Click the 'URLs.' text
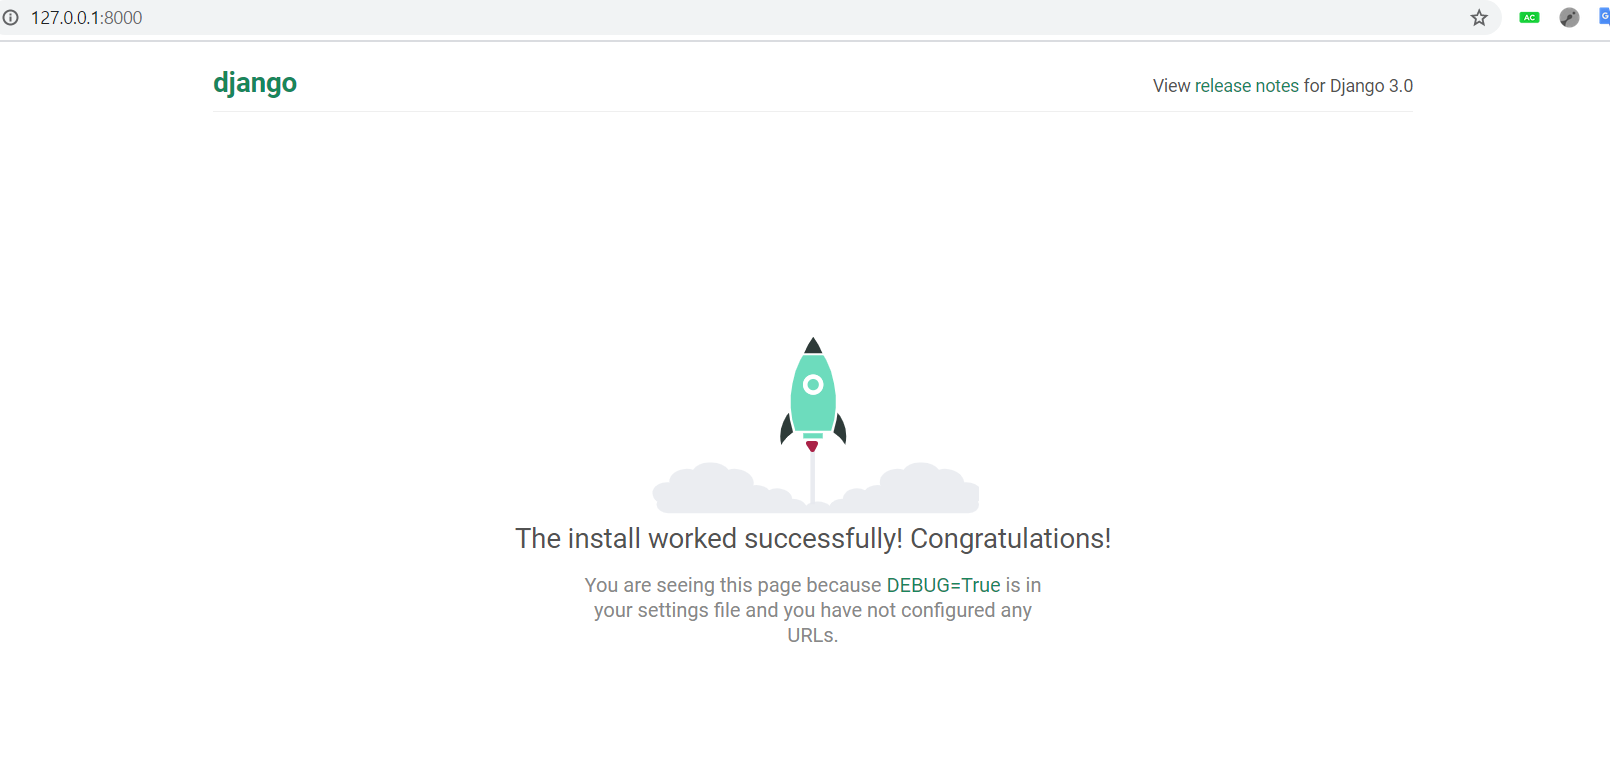 (813, 635)
